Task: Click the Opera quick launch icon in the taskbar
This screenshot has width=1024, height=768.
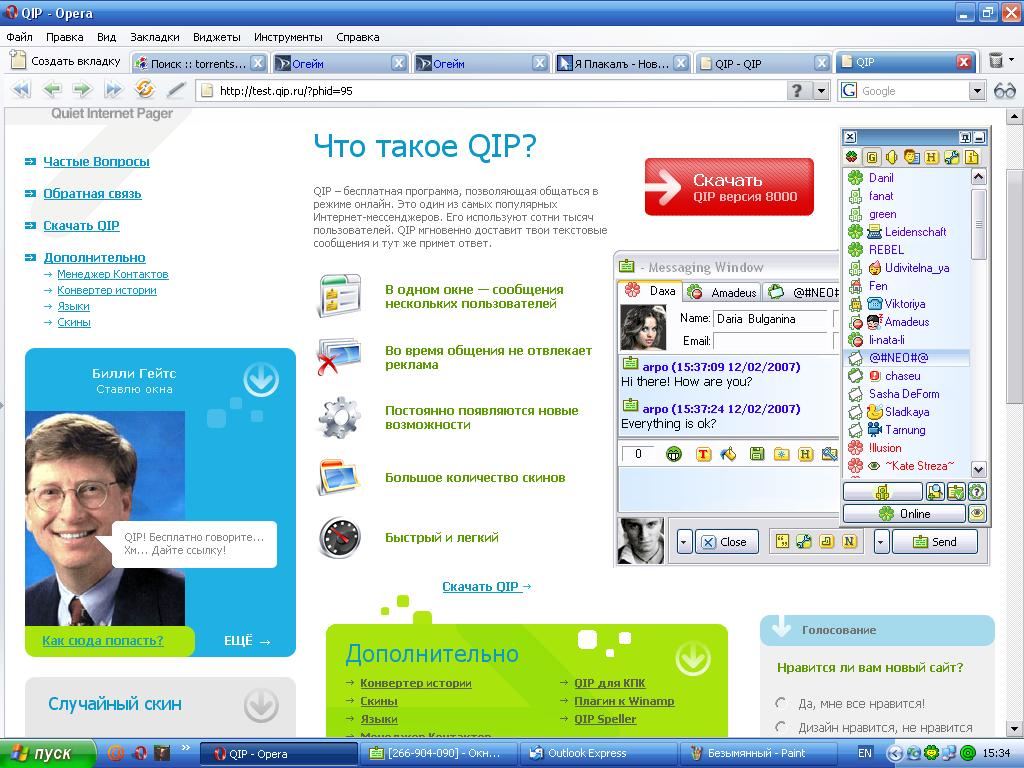Action: (x=139, y=753)
